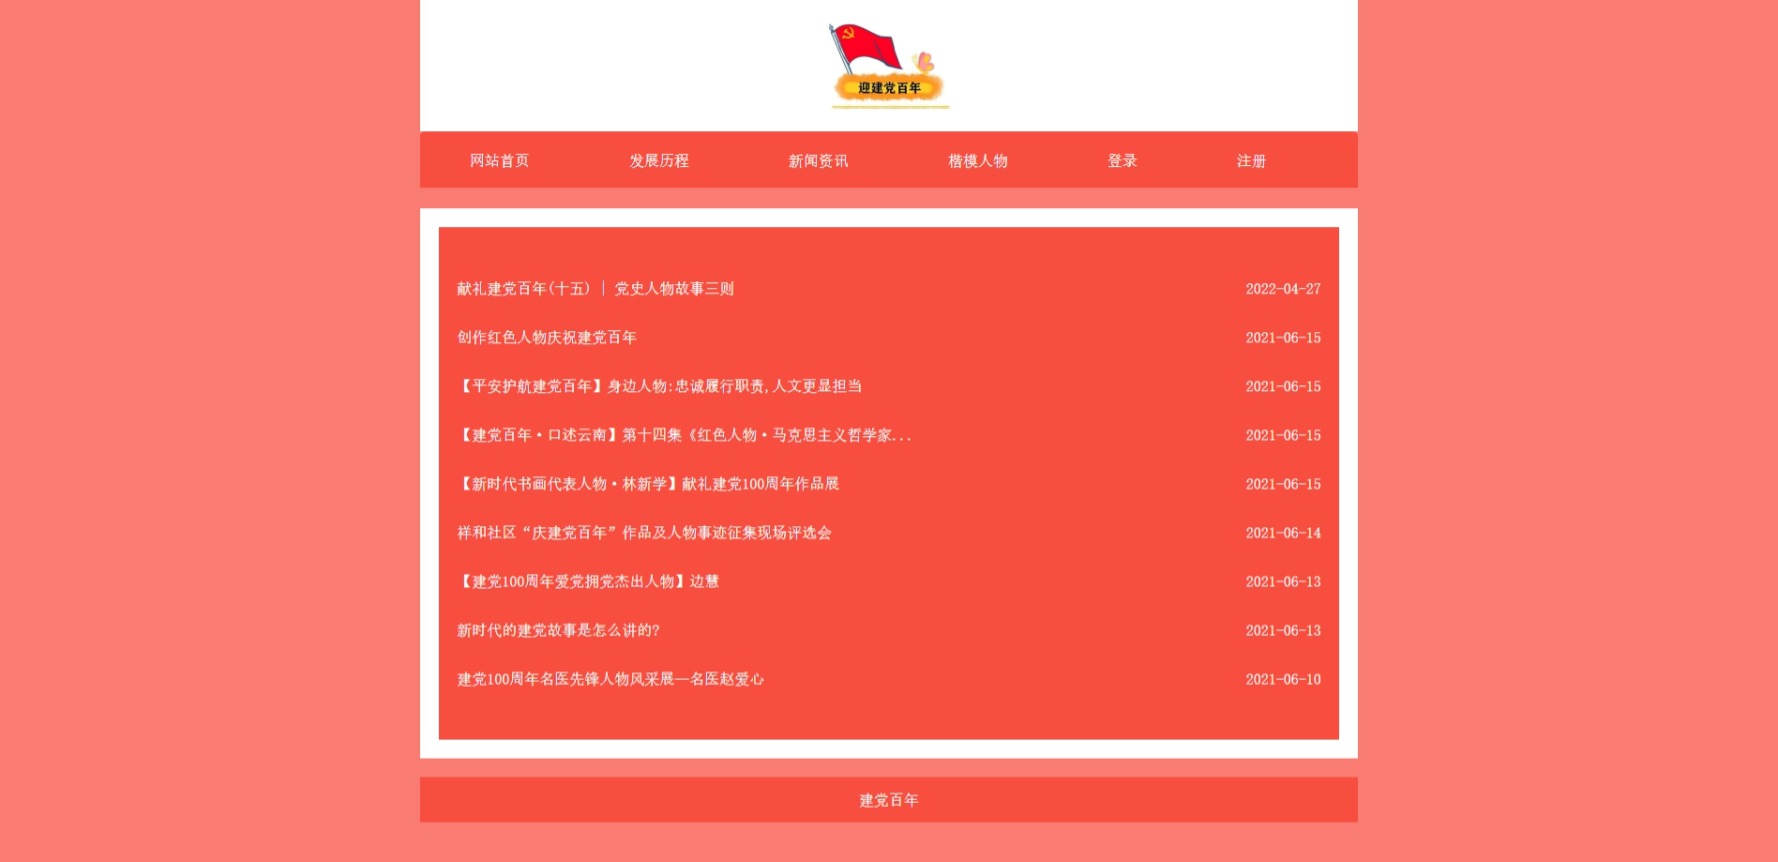Click 2021-06-13 beside 新时代的建党故事是怎么讲的?
Screen dimensions: 1778x862
click(1283, 631)
